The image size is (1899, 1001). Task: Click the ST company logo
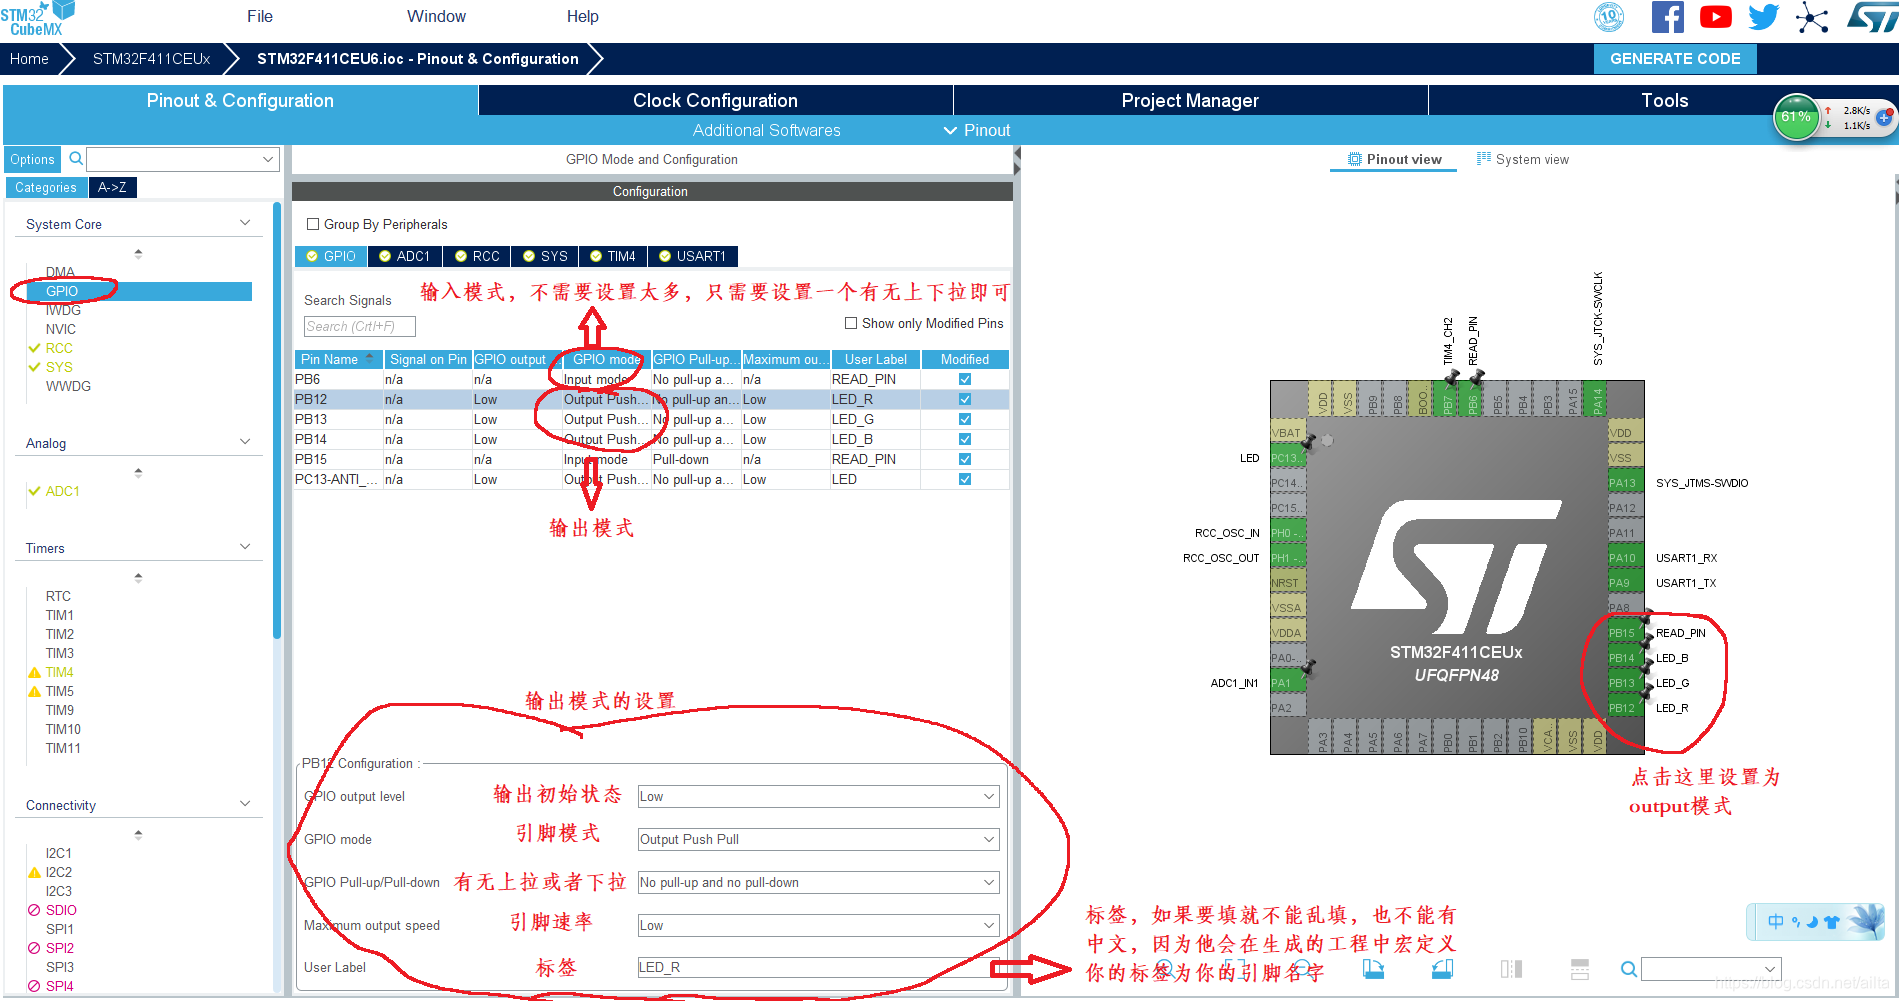[x=1872, y=17]
